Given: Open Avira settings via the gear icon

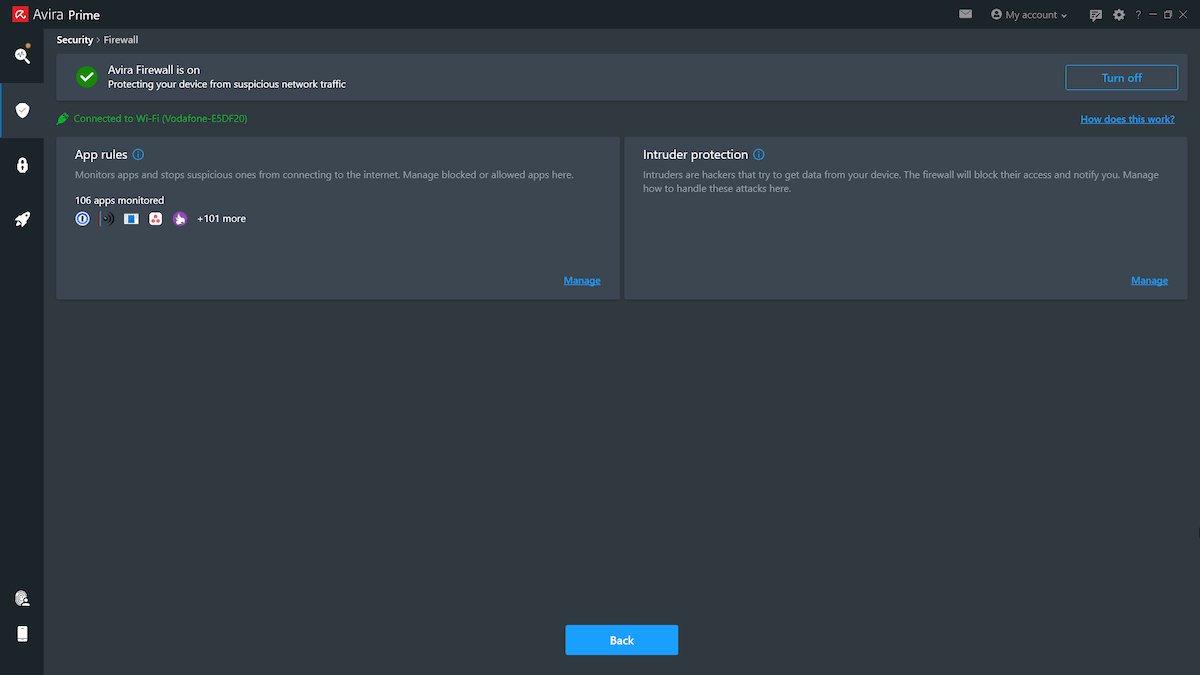Looking at the screenshot, I should 1118,14.
